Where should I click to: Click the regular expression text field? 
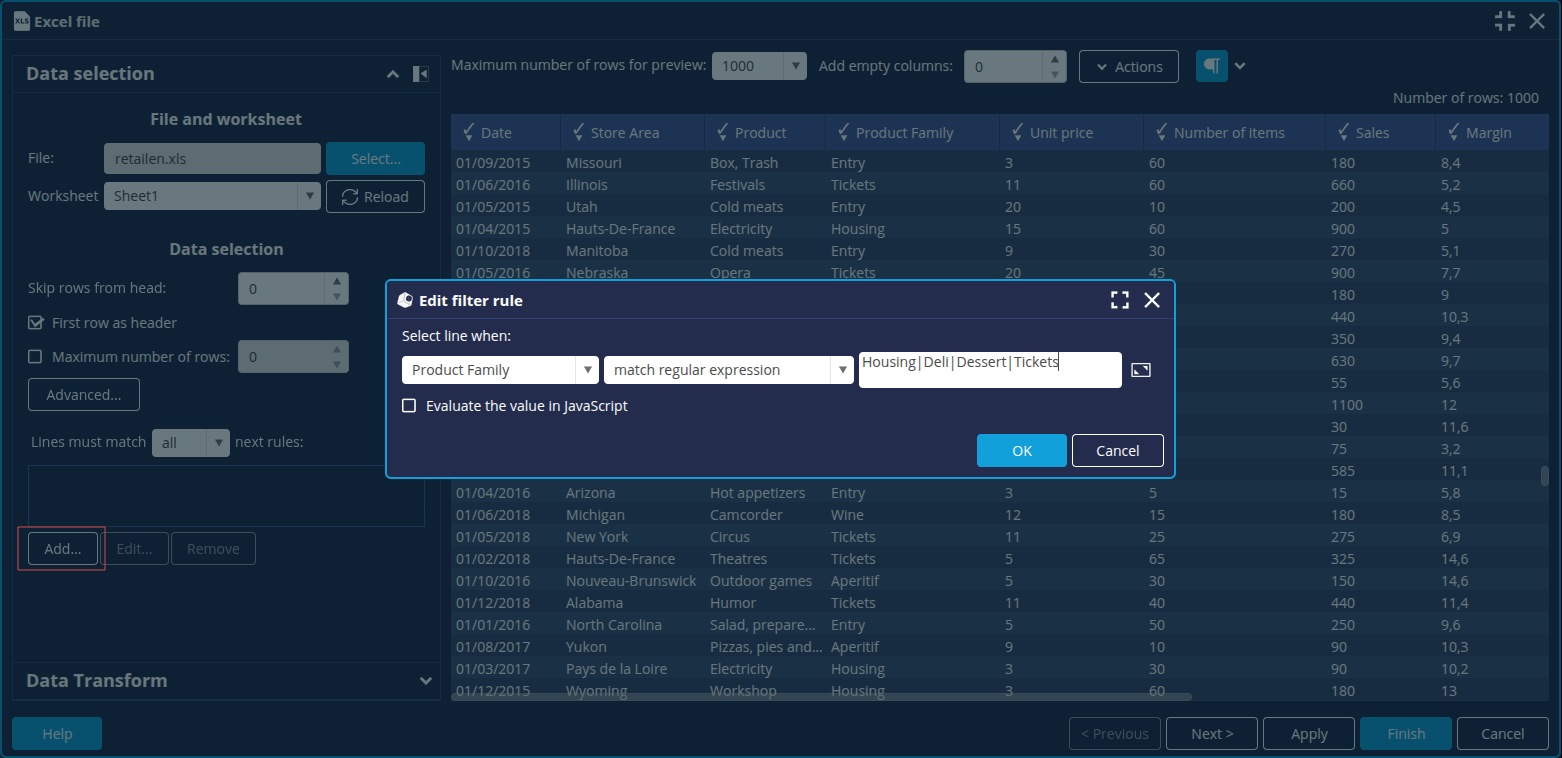[989, 369]
